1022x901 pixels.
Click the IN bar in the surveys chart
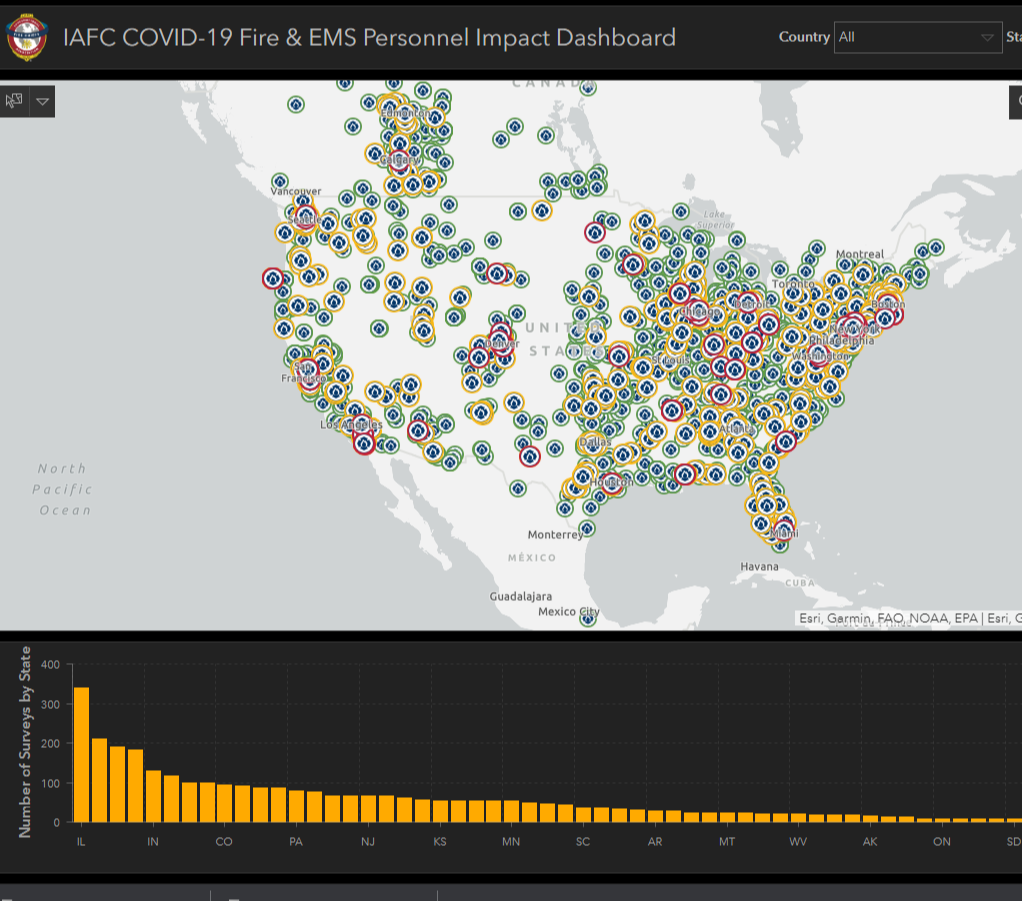coord(153,796)
